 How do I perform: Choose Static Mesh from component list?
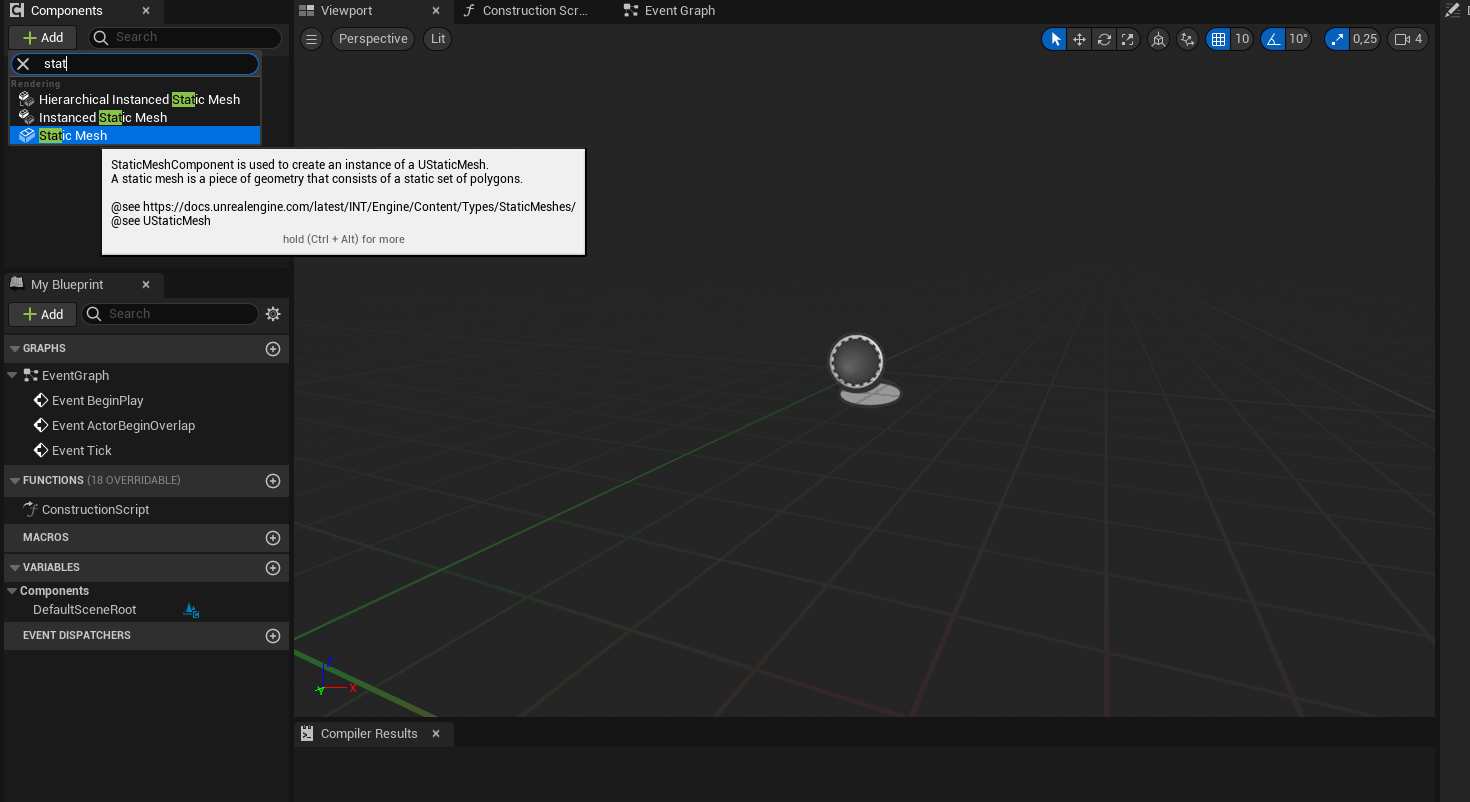[x=73, y=136]
